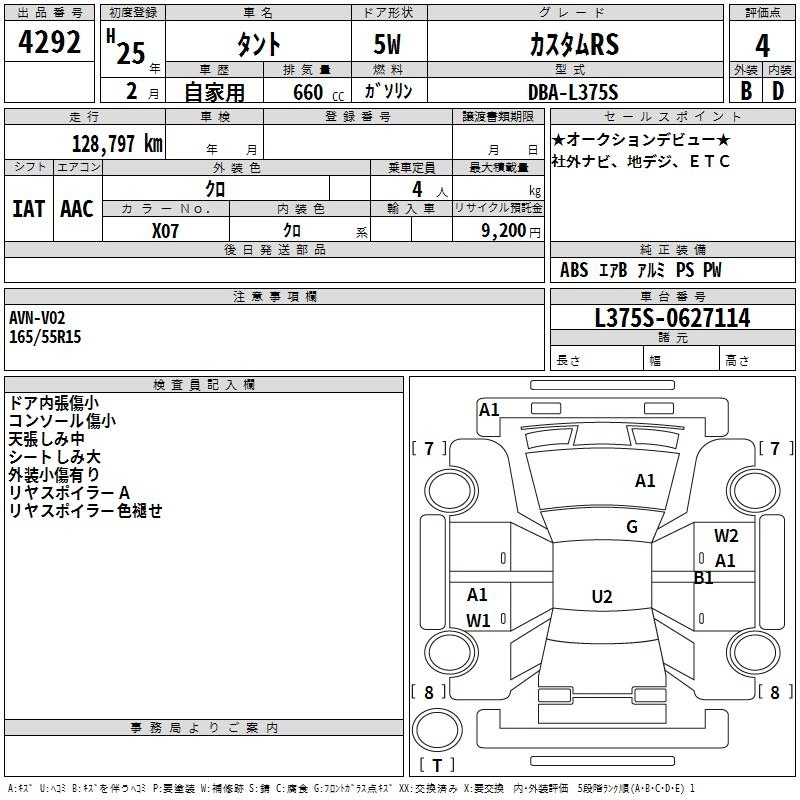Image resolution: width=800 pixels, height=800 pixels.
Task: Click the model code DBA-L375S
Action: pyautogui.click(x=573, y=92)
